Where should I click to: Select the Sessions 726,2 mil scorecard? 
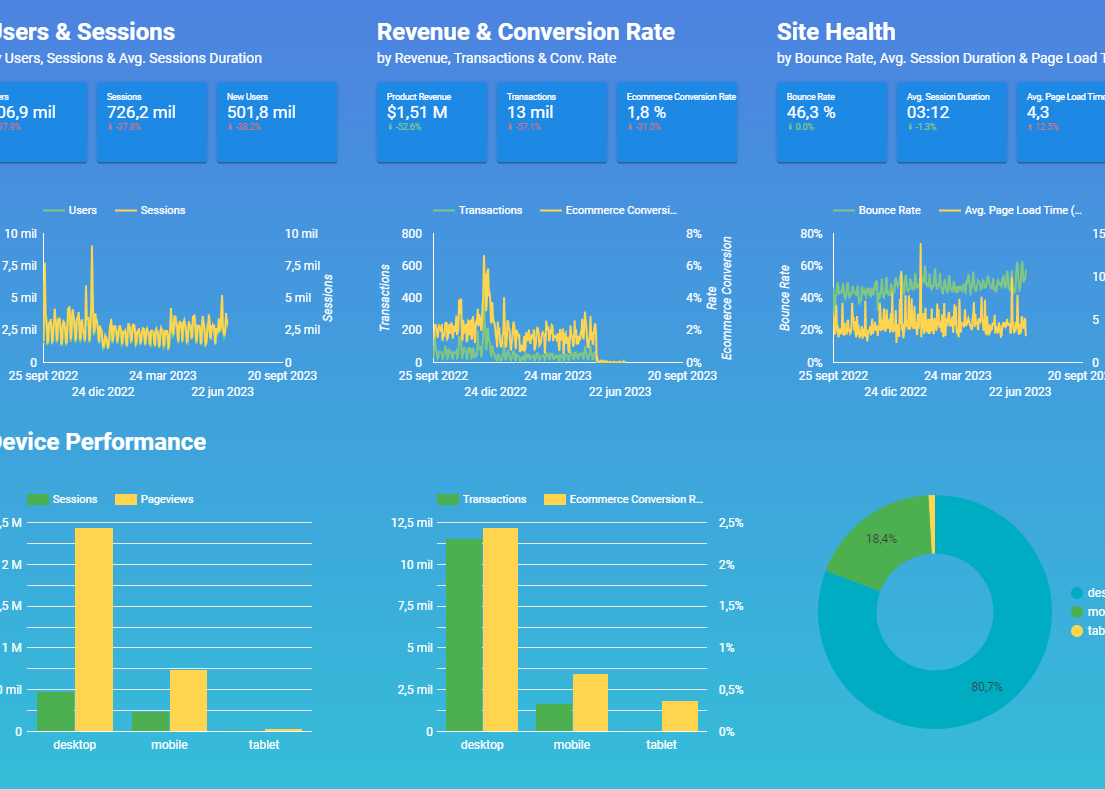coord(152,123)
